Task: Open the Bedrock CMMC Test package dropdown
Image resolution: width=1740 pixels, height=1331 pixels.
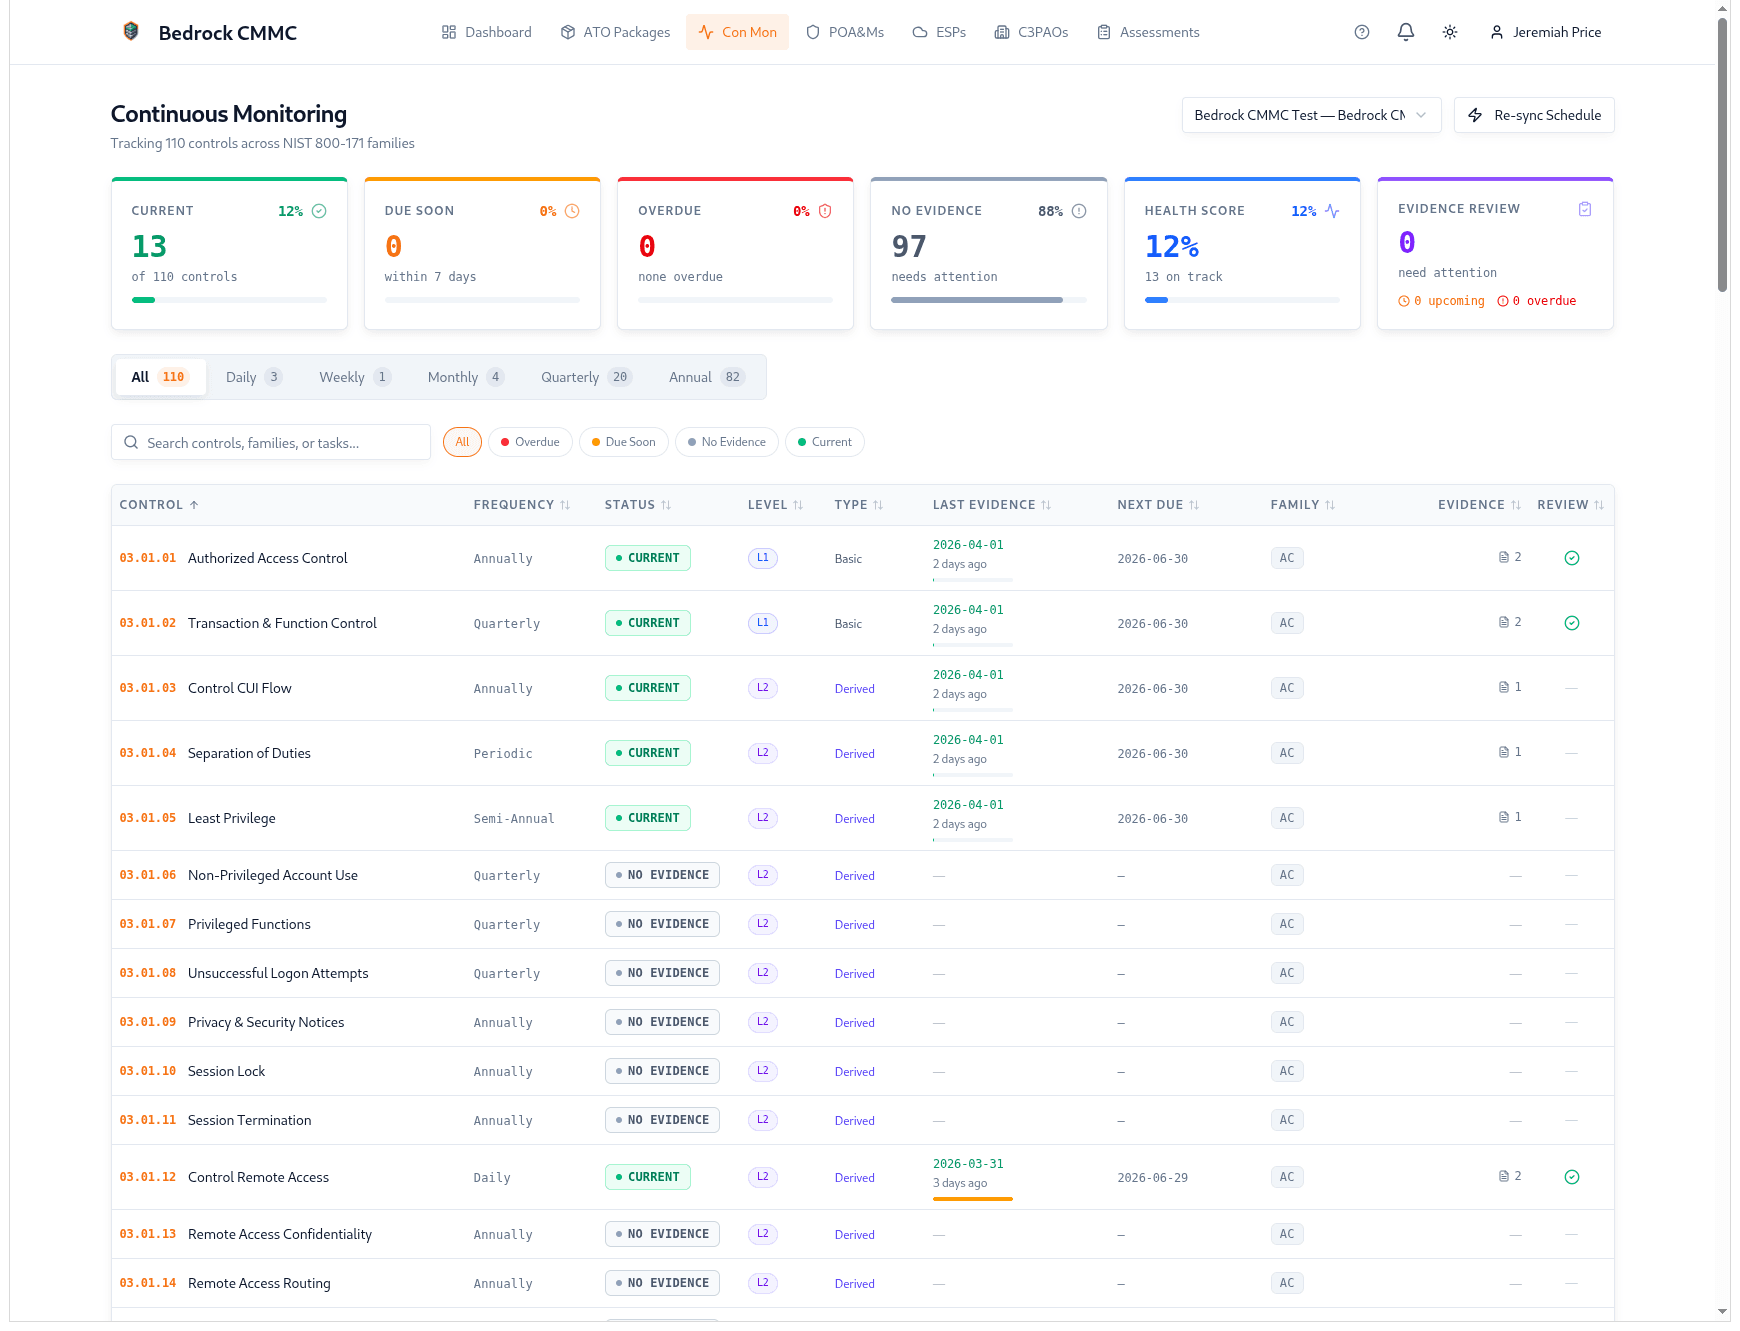Action: pyautogui.click(x=1311, y=115)
